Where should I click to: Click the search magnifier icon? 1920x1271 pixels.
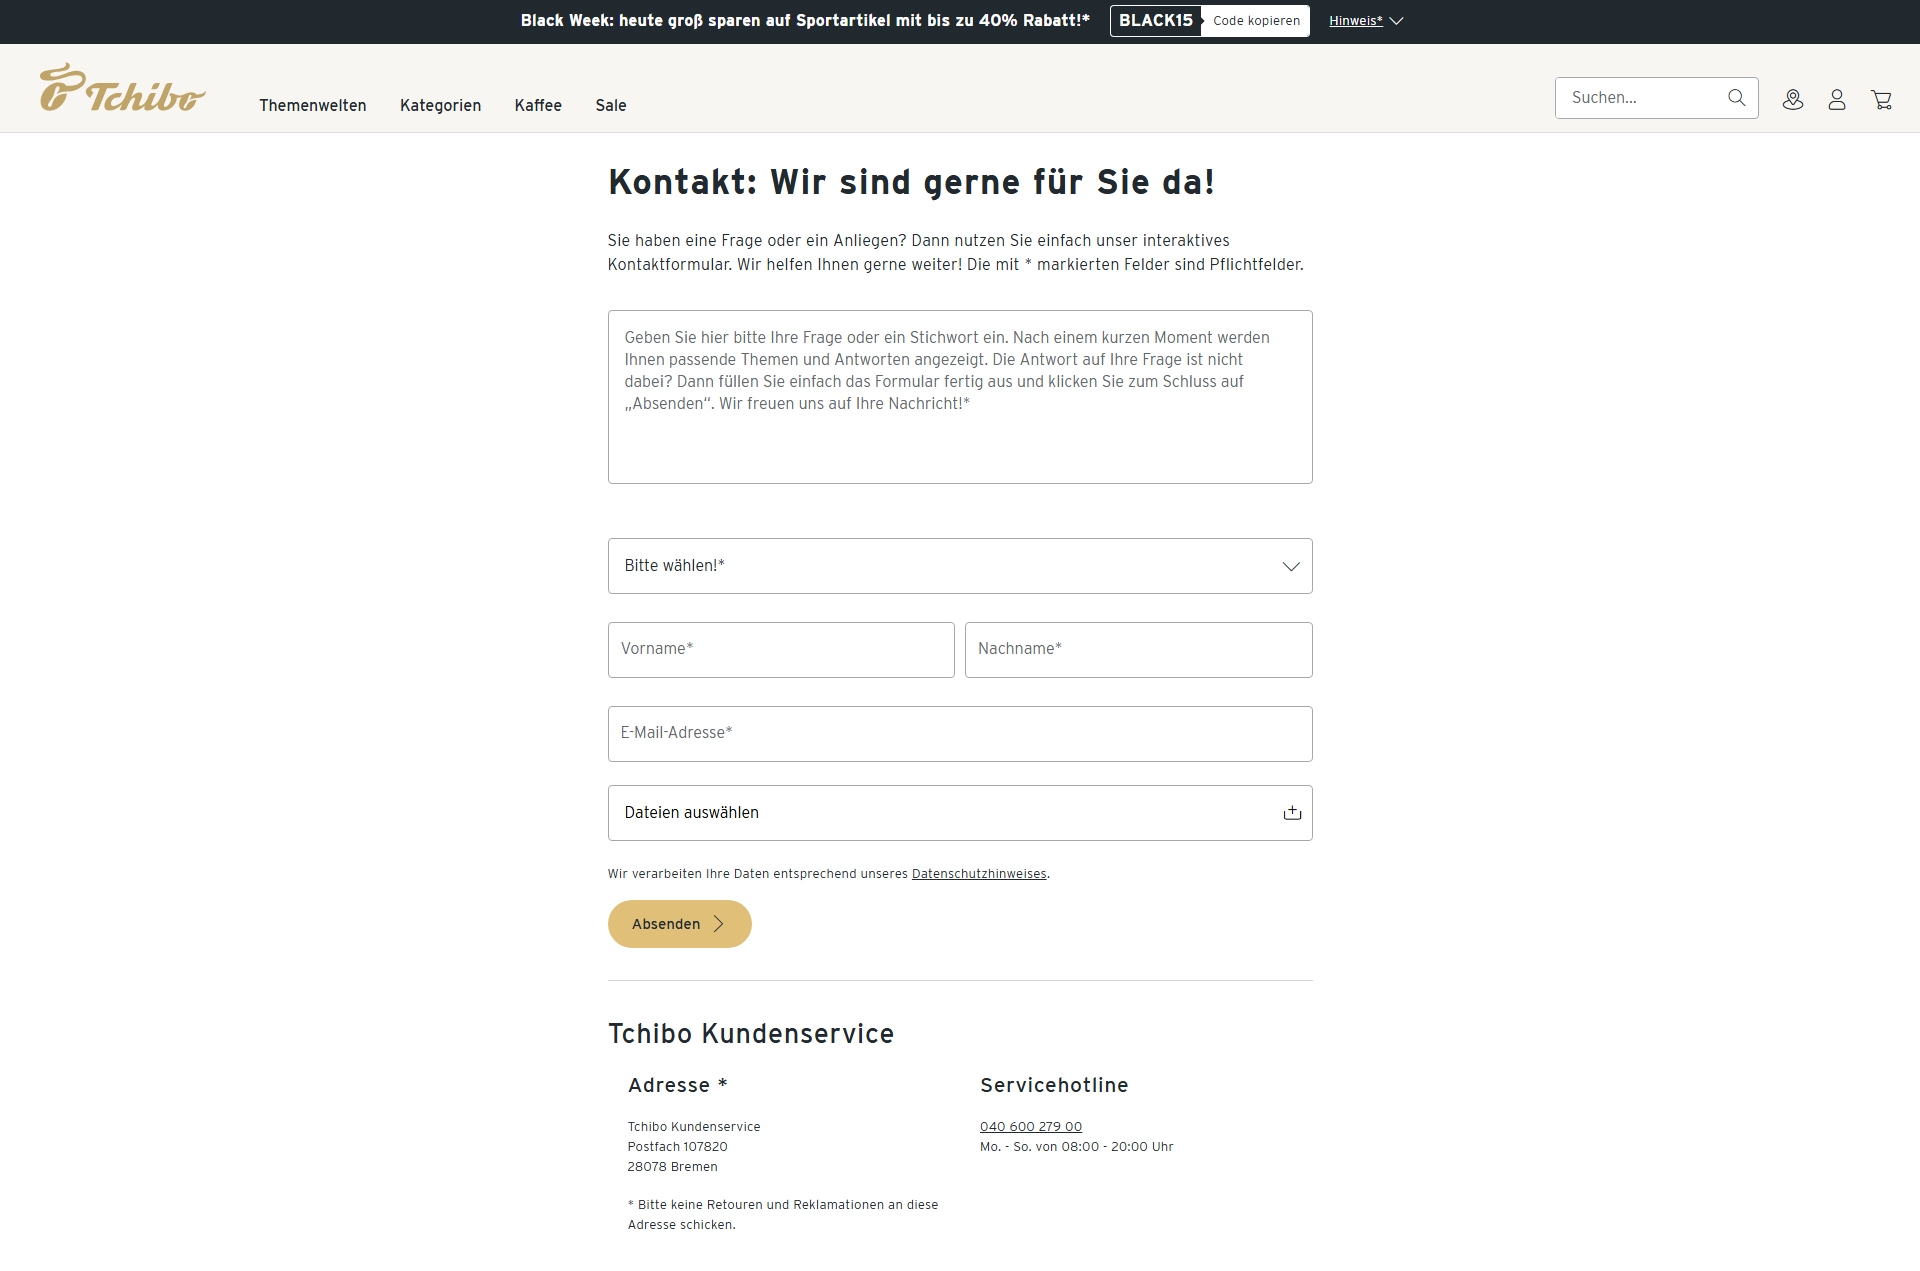(x=1736, y=98)
